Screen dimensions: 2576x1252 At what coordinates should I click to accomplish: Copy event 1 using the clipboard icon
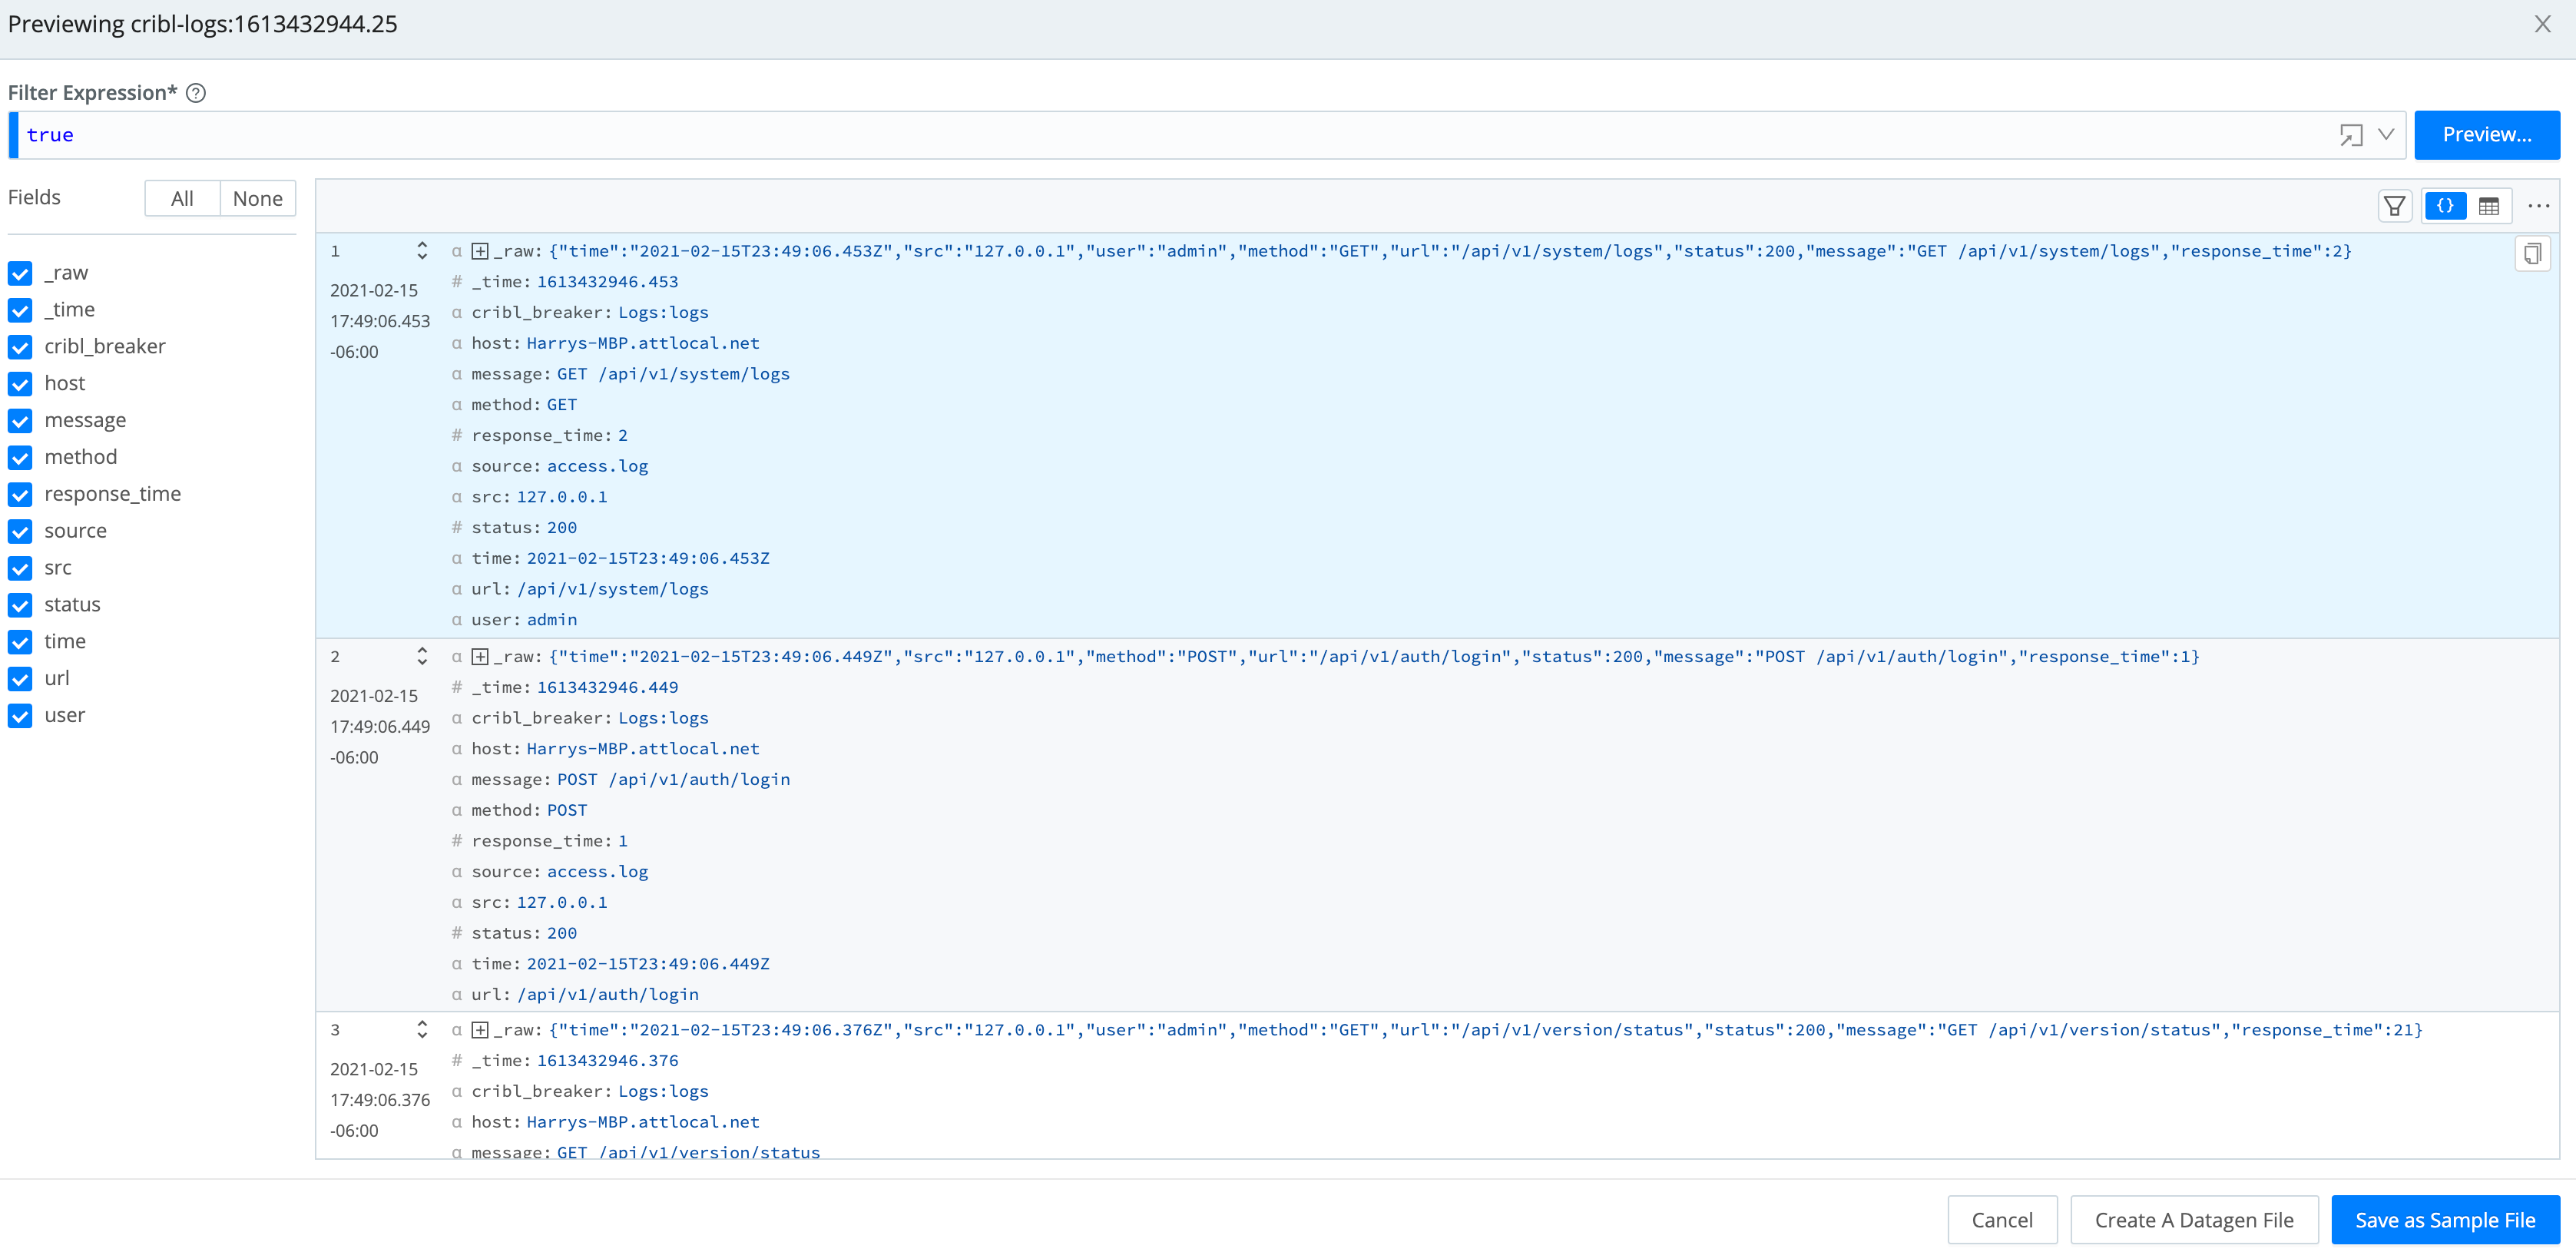point(2532,254)
